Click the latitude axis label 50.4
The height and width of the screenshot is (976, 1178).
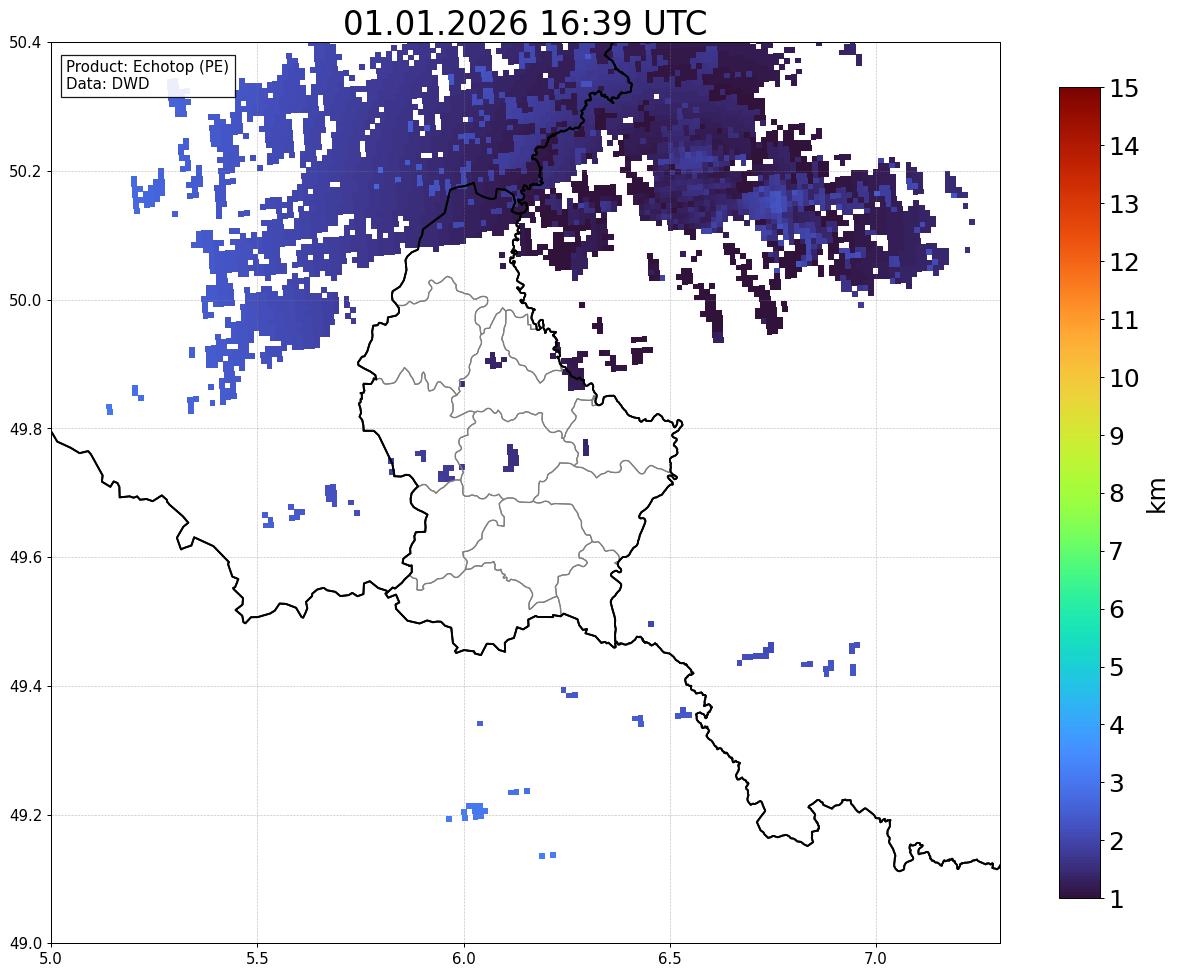click(x=24, y=43)
